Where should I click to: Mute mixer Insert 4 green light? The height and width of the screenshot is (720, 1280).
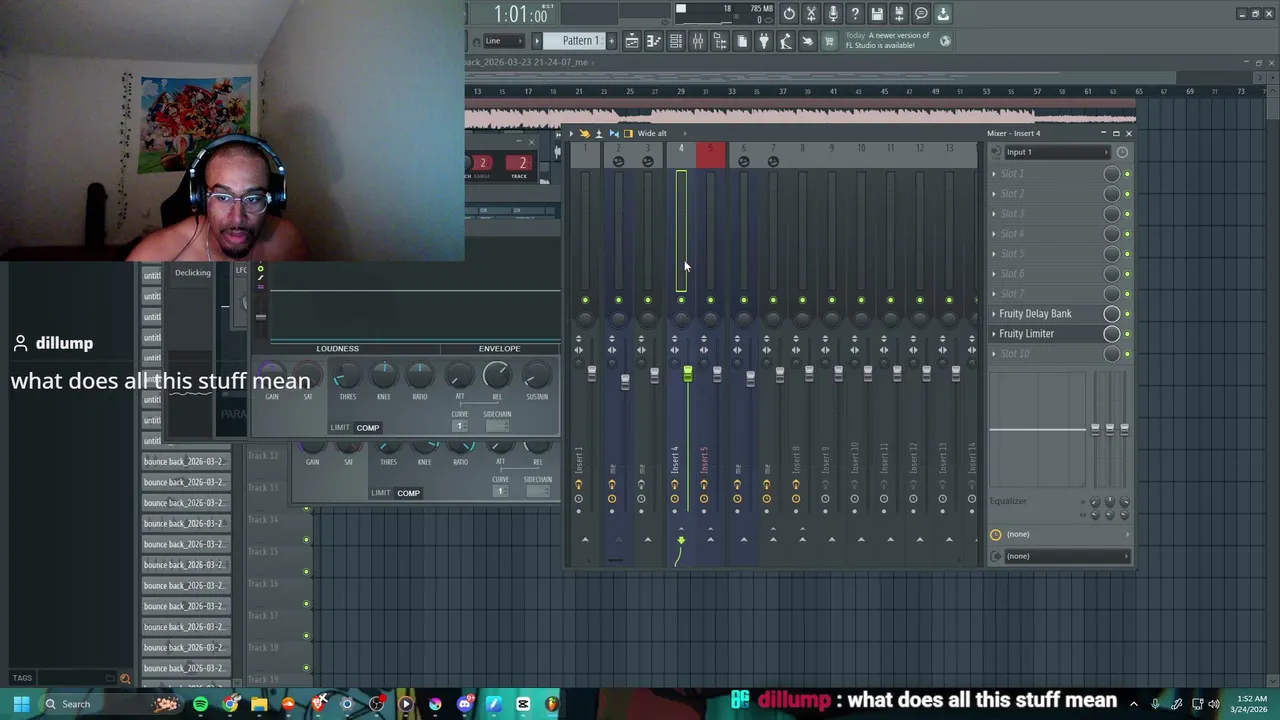tap(681, 300)
